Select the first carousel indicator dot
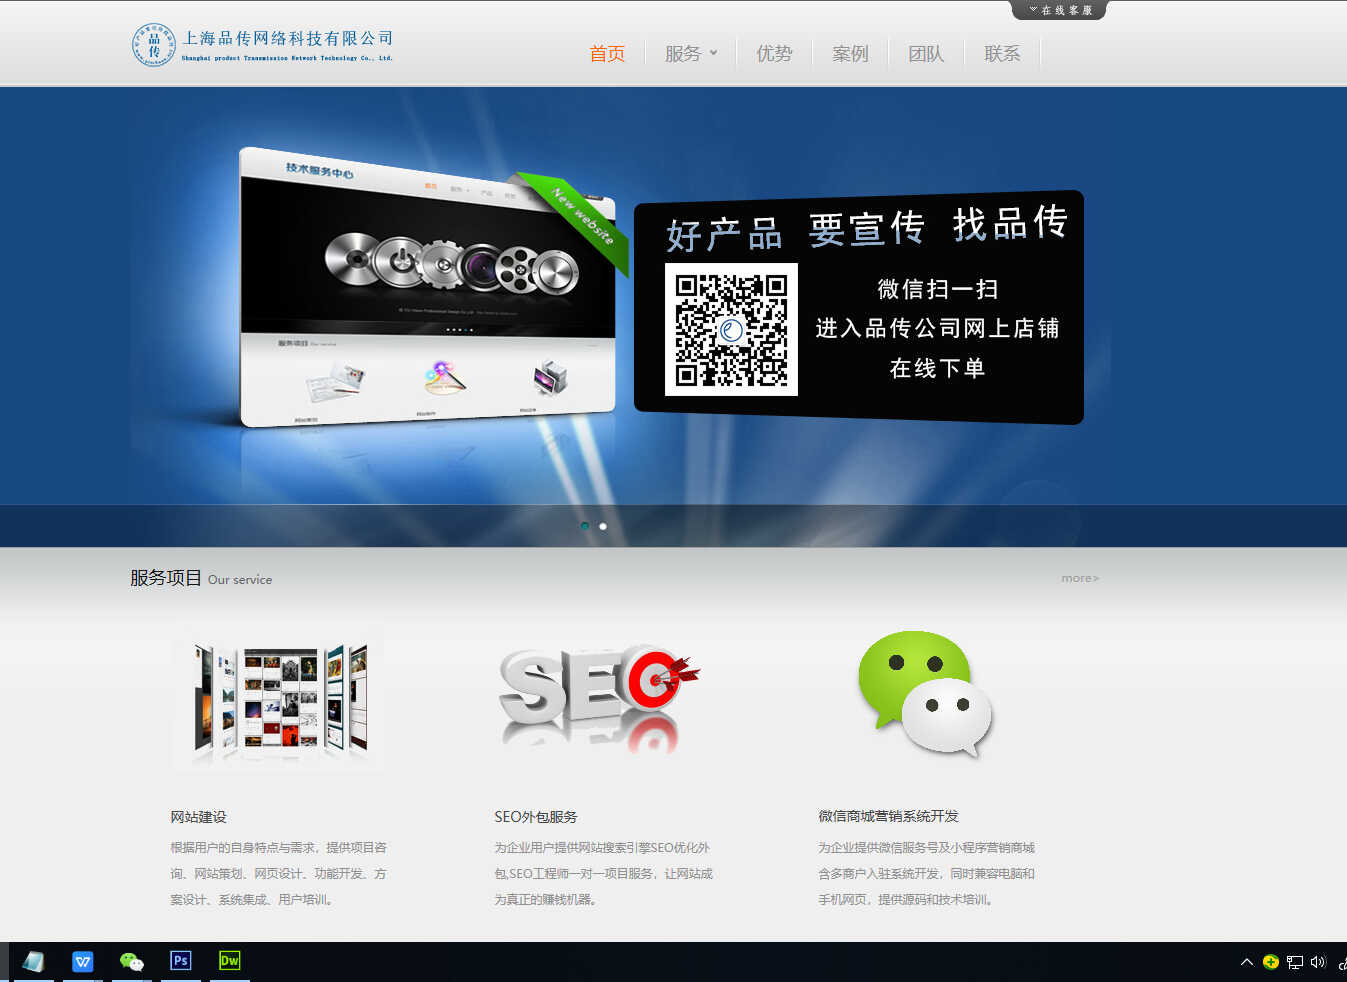Viewport: 1347px width, 982px height. tap(585, 525)
